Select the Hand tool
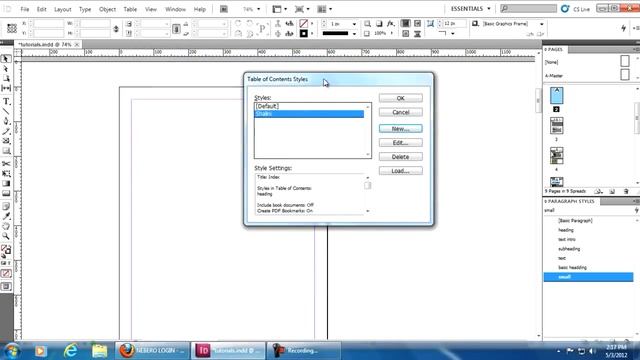This screenshot has height=360, width=640. pyautogui.click(x=6, y=226)
